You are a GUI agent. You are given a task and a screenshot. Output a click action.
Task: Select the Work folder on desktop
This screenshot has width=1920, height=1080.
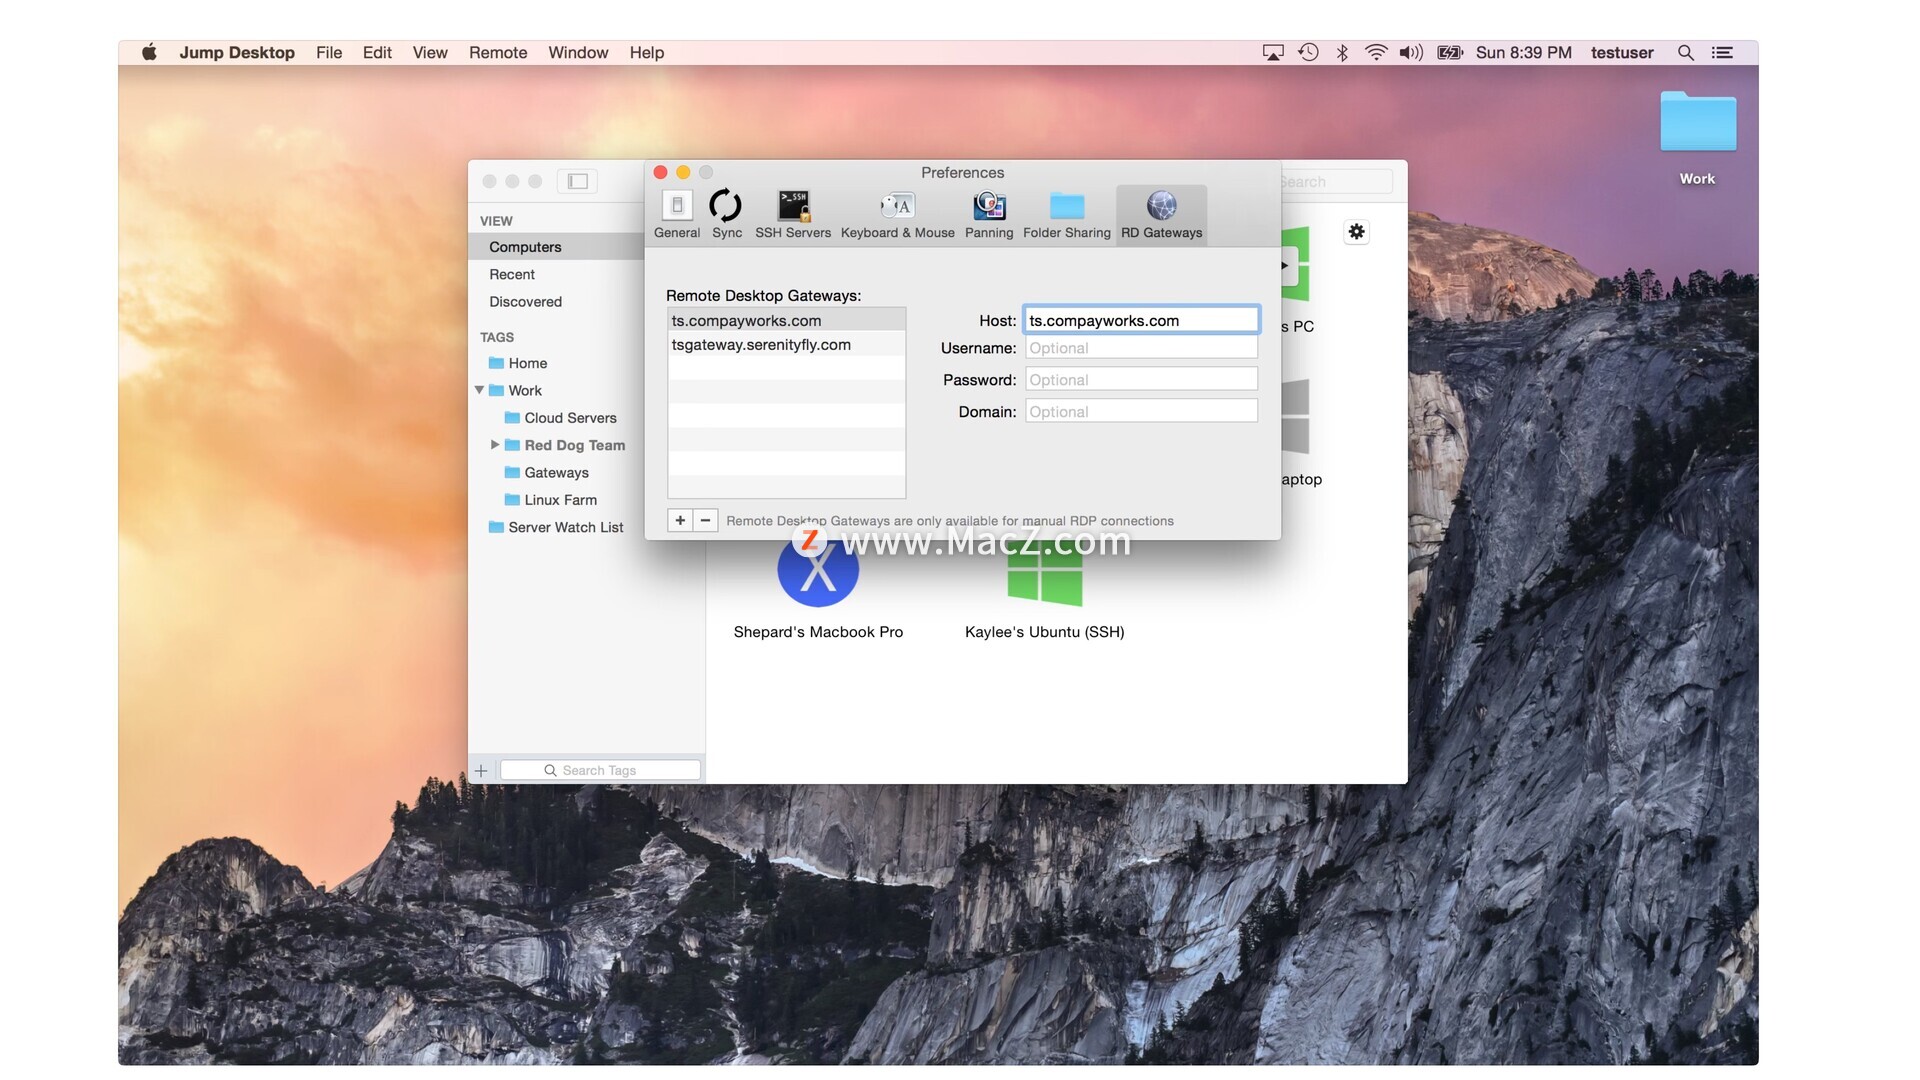tap(1698, 138)
